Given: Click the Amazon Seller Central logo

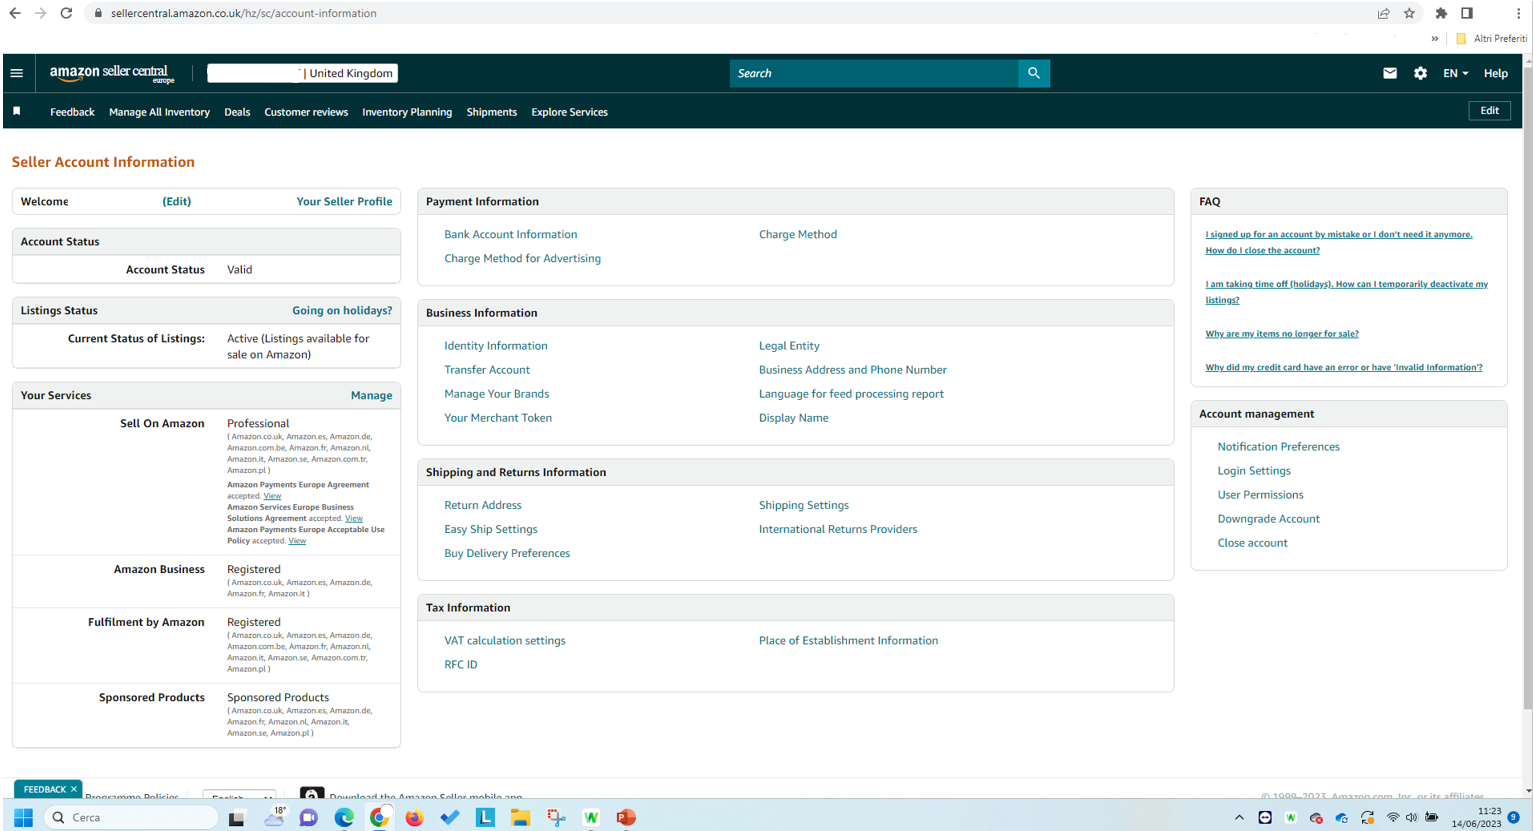Looking at the screenshot, I should [x=112, y=74].
